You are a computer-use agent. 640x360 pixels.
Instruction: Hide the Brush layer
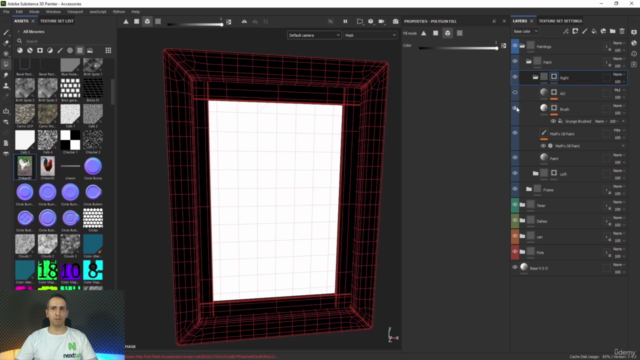[515, 109]
